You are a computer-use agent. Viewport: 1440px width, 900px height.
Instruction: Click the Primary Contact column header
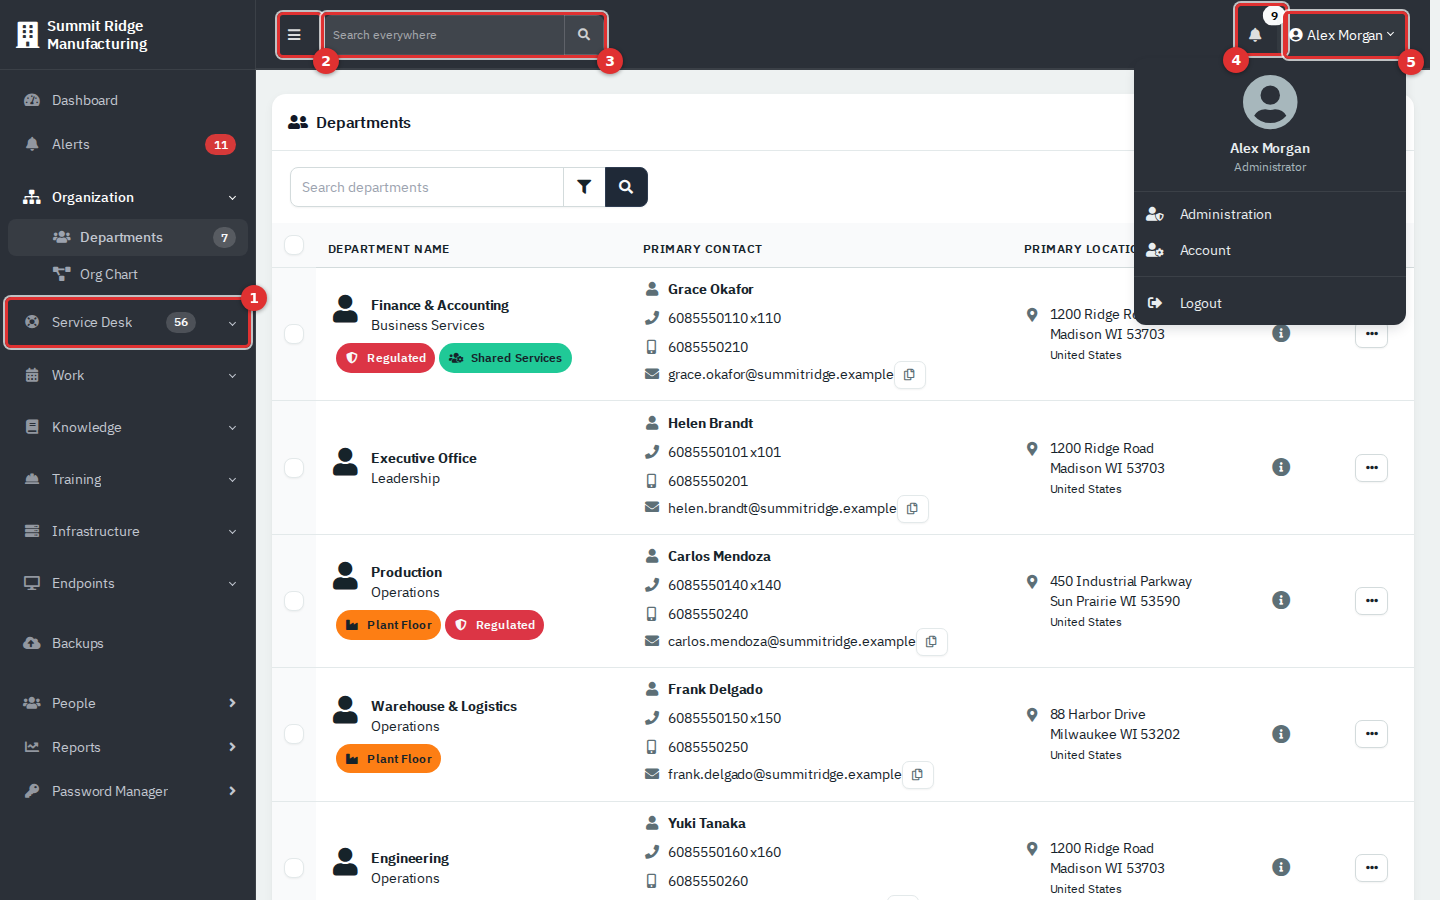pyautogui.click(x=702, y=249)
